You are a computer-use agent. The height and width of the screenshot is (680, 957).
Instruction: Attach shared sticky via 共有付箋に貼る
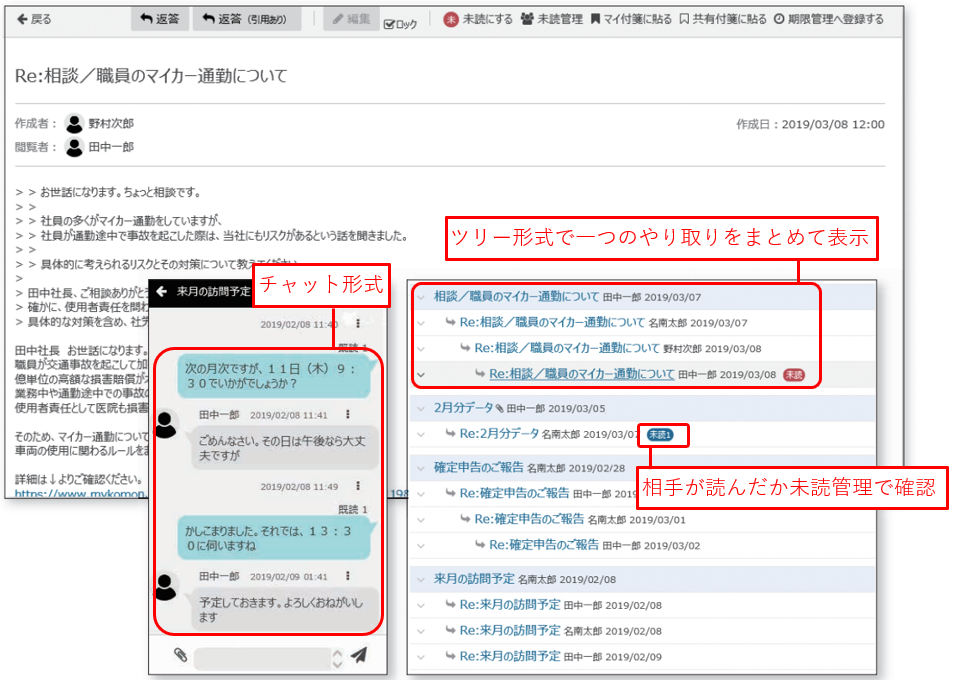pyautogui.click(x=721, y=19)
